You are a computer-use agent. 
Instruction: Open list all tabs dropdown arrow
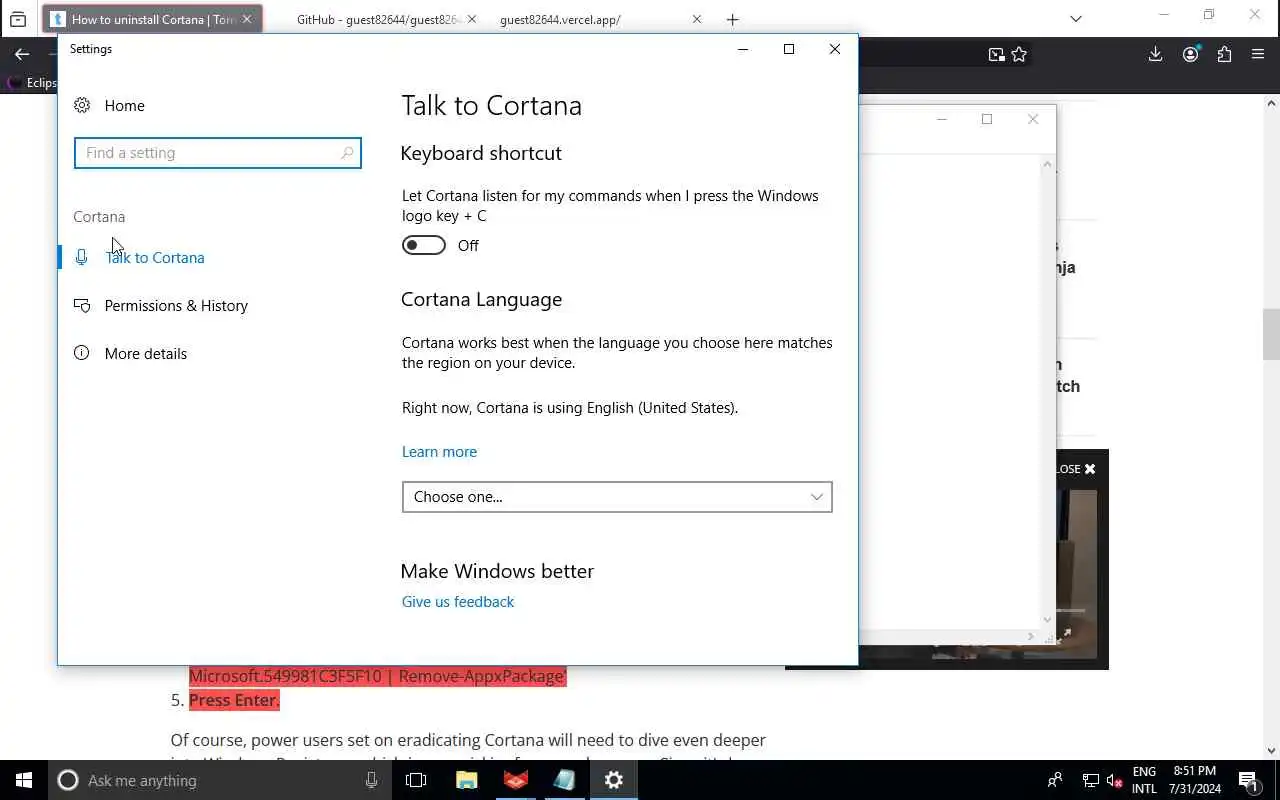(x=1076, y=18)
